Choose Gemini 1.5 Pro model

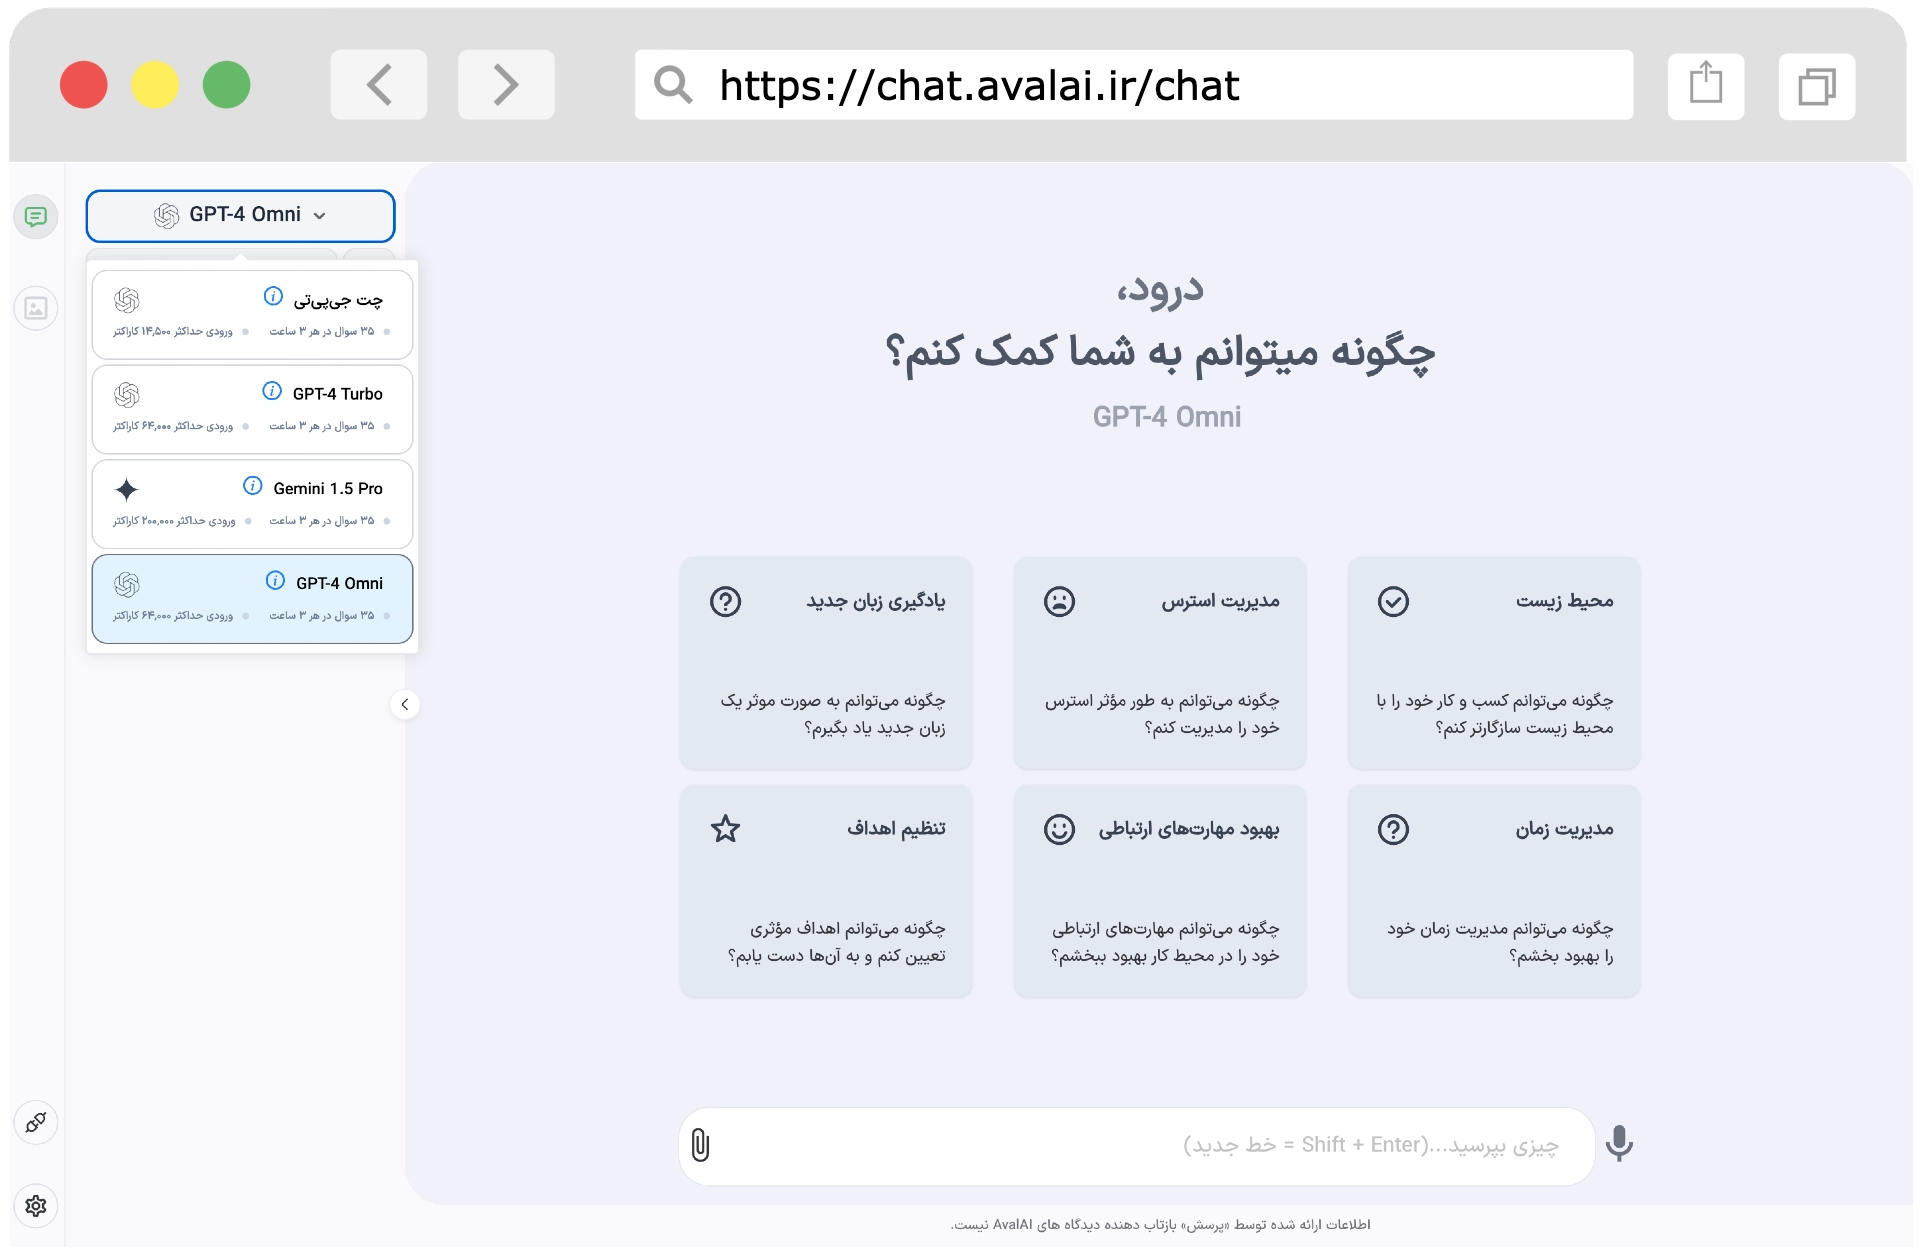252,504
